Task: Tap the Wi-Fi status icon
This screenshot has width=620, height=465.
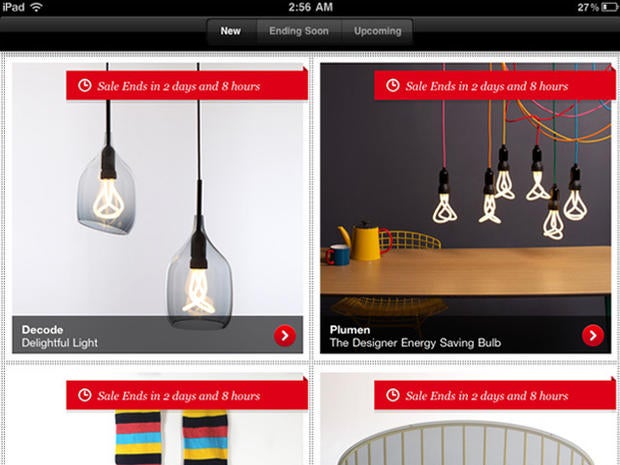Action: click(36, 7)
